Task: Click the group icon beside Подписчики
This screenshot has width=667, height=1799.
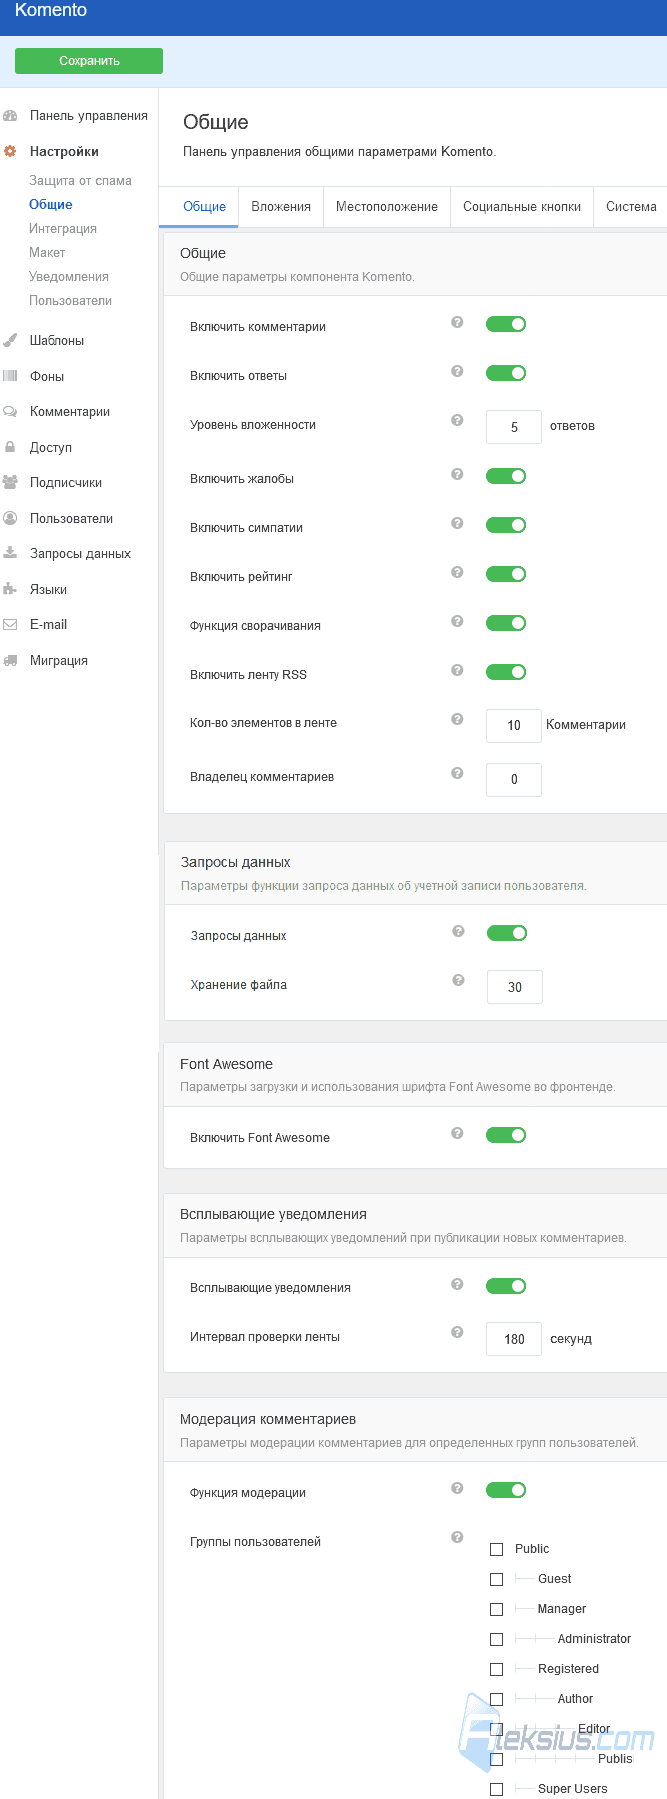Action: click(10, 482)
